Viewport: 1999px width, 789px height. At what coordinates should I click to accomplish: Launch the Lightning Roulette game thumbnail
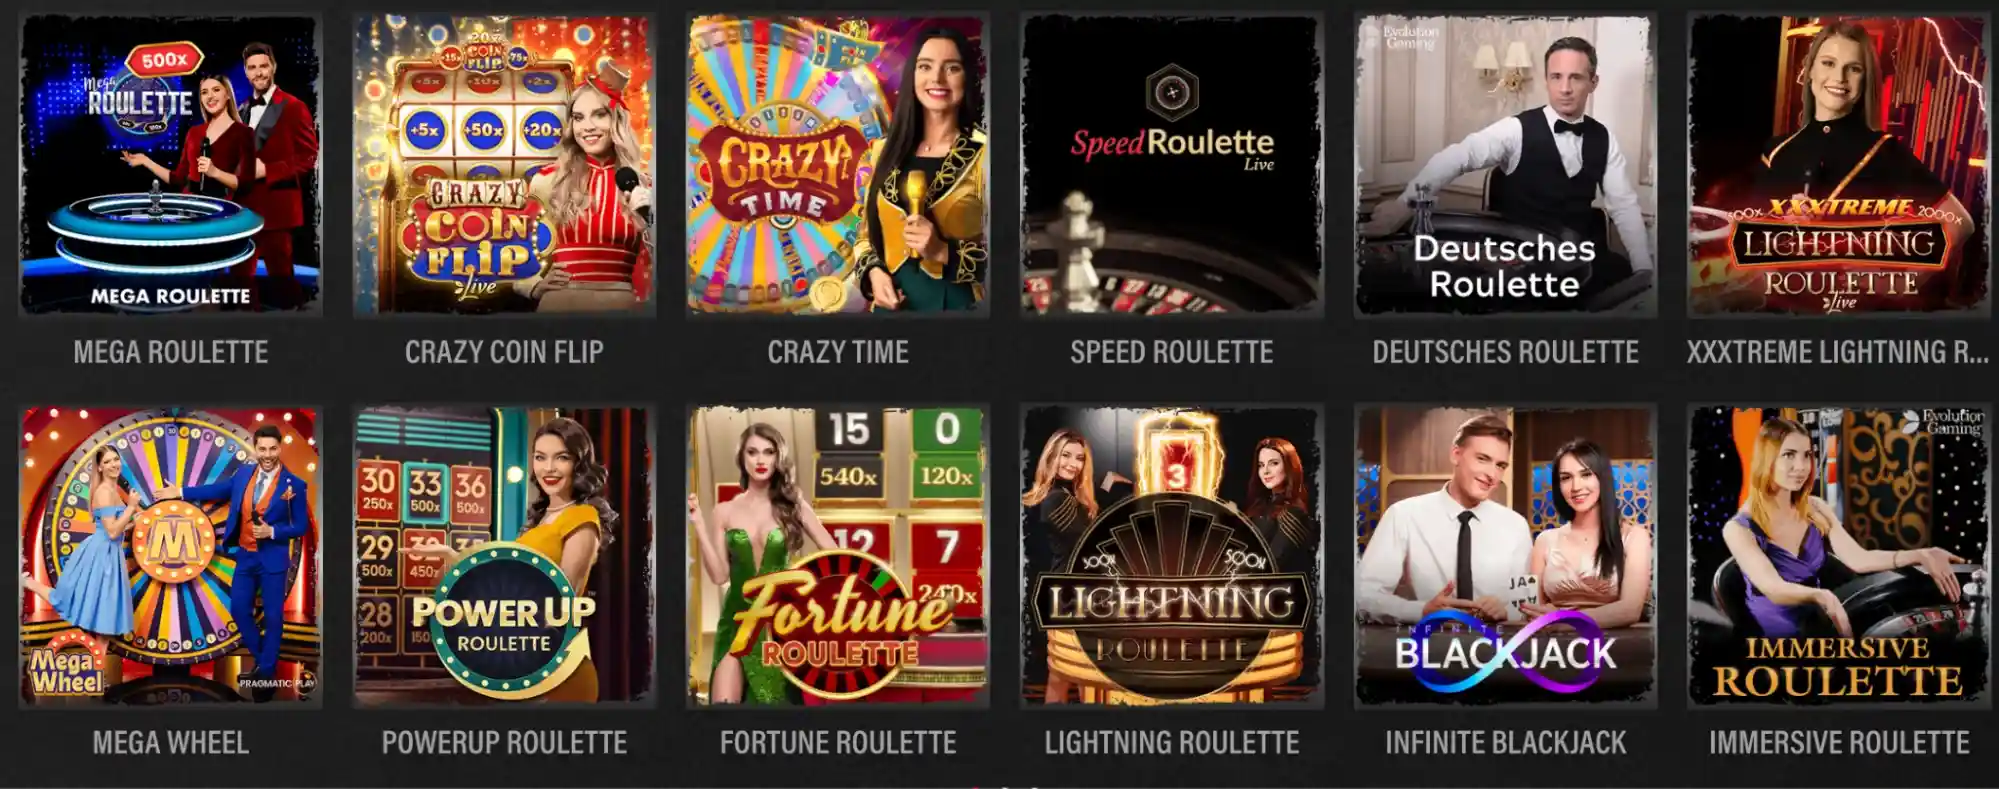click(x=1172, y=556)
